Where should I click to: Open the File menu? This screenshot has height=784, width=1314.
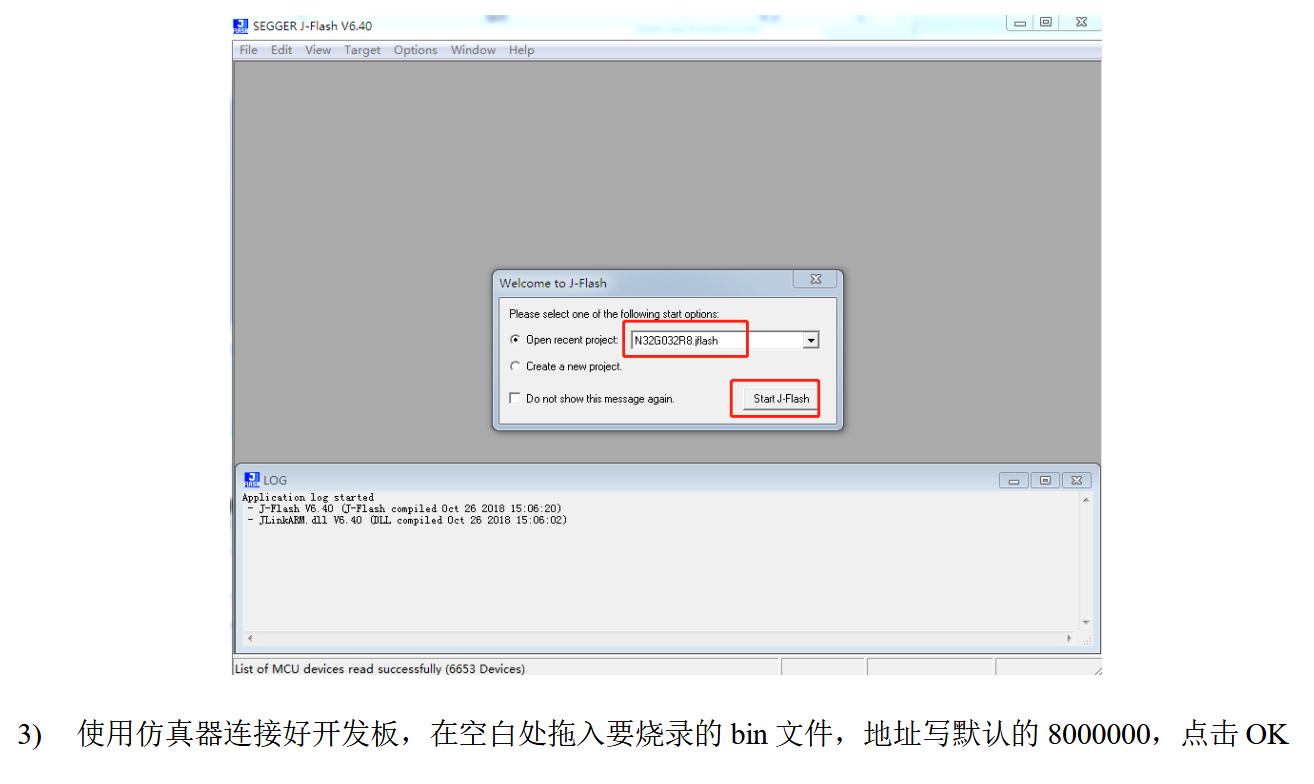pyautogui.click(x=247, y=50)
